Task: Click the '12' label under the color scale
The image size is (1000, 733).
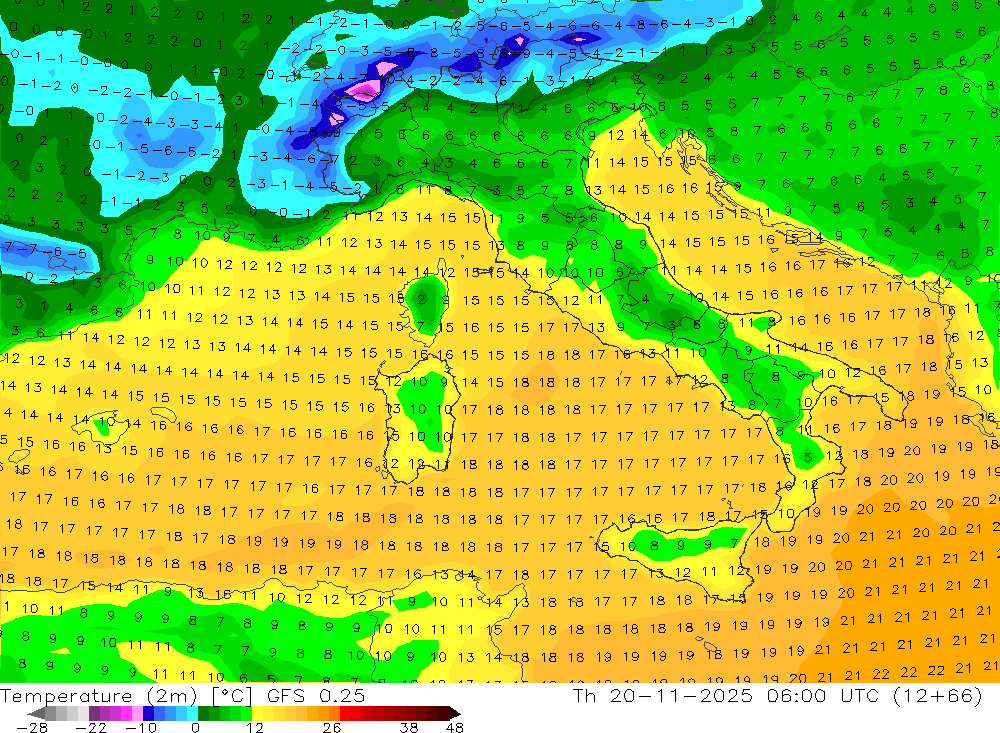Action: (255, 727)
